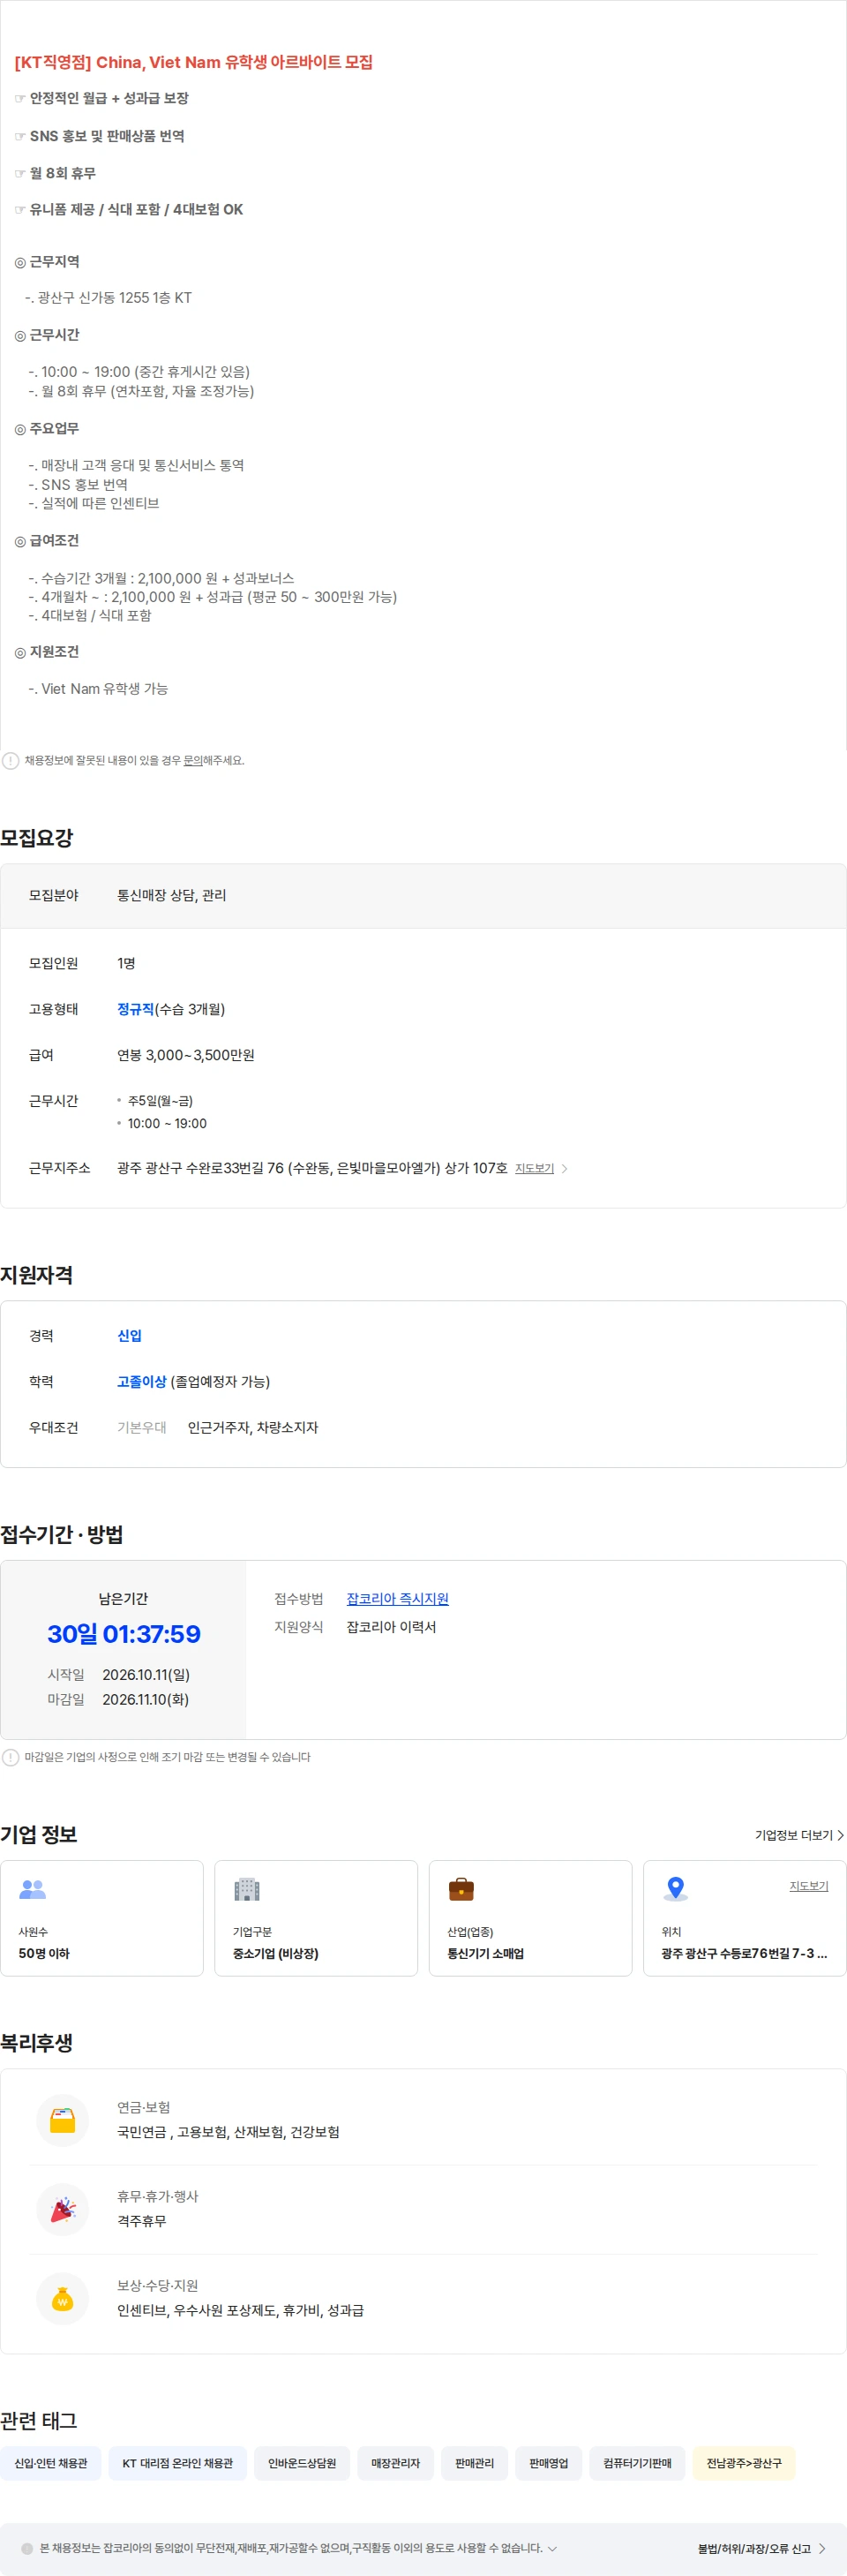The height and width of the screenshot is (2576, 847).
Task: Click the 연금·보험 wallet icon
Action: tap(63, 2120)
